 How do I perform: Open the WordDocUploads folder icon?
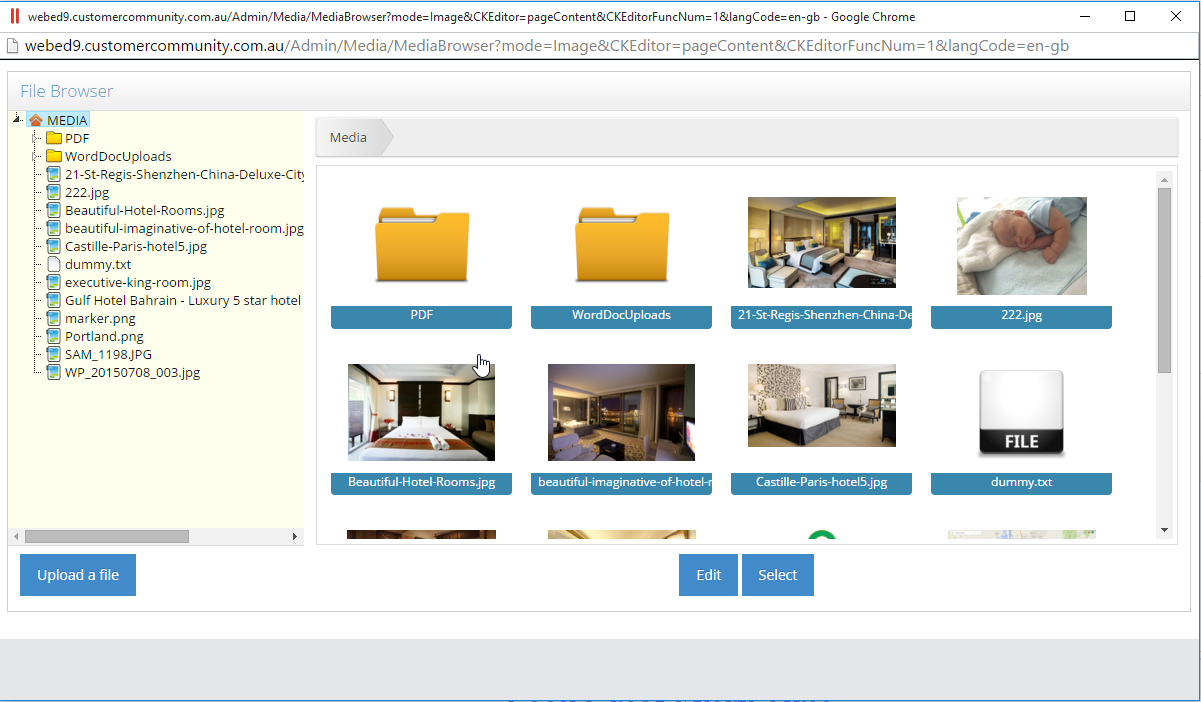[x=621, y=242]
